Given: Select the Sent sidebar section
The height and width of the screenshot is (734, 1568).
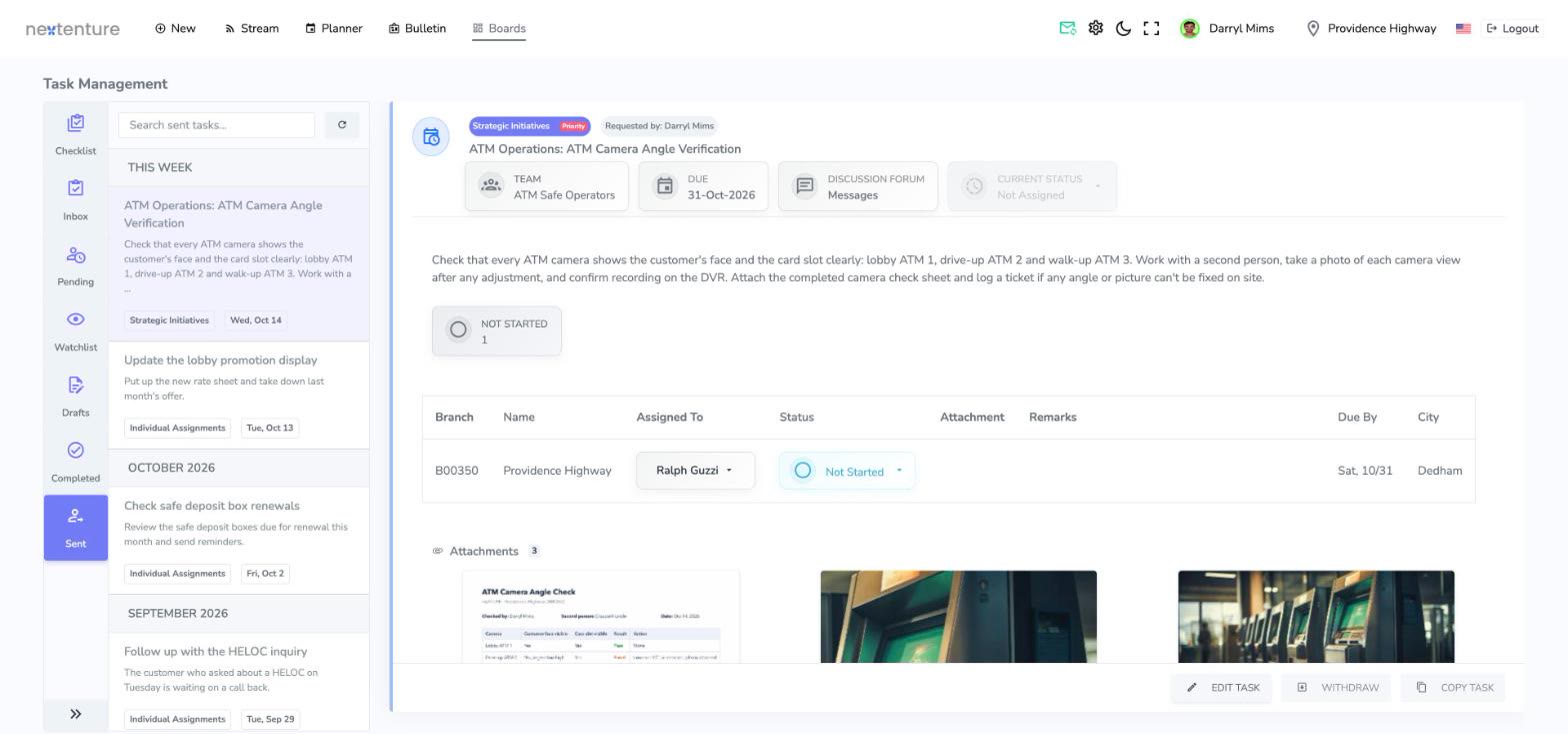Looking at the screenshot, I should (76, 528).
